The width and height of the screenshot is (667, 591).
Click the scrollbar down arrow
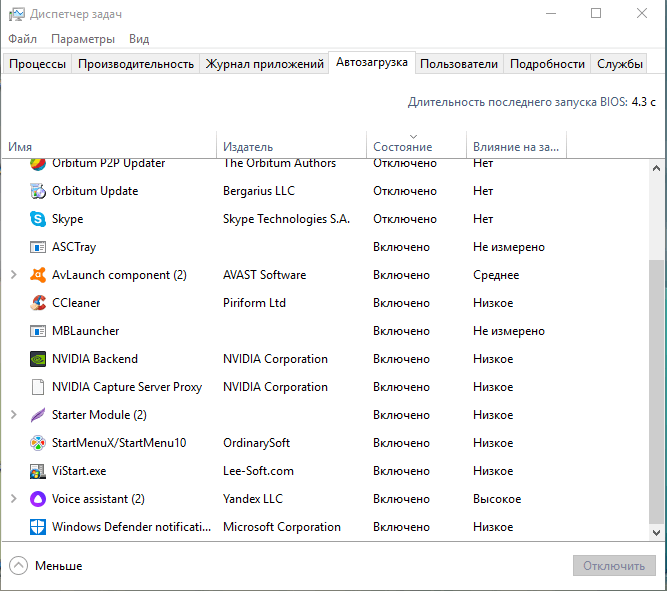[656, 533]
